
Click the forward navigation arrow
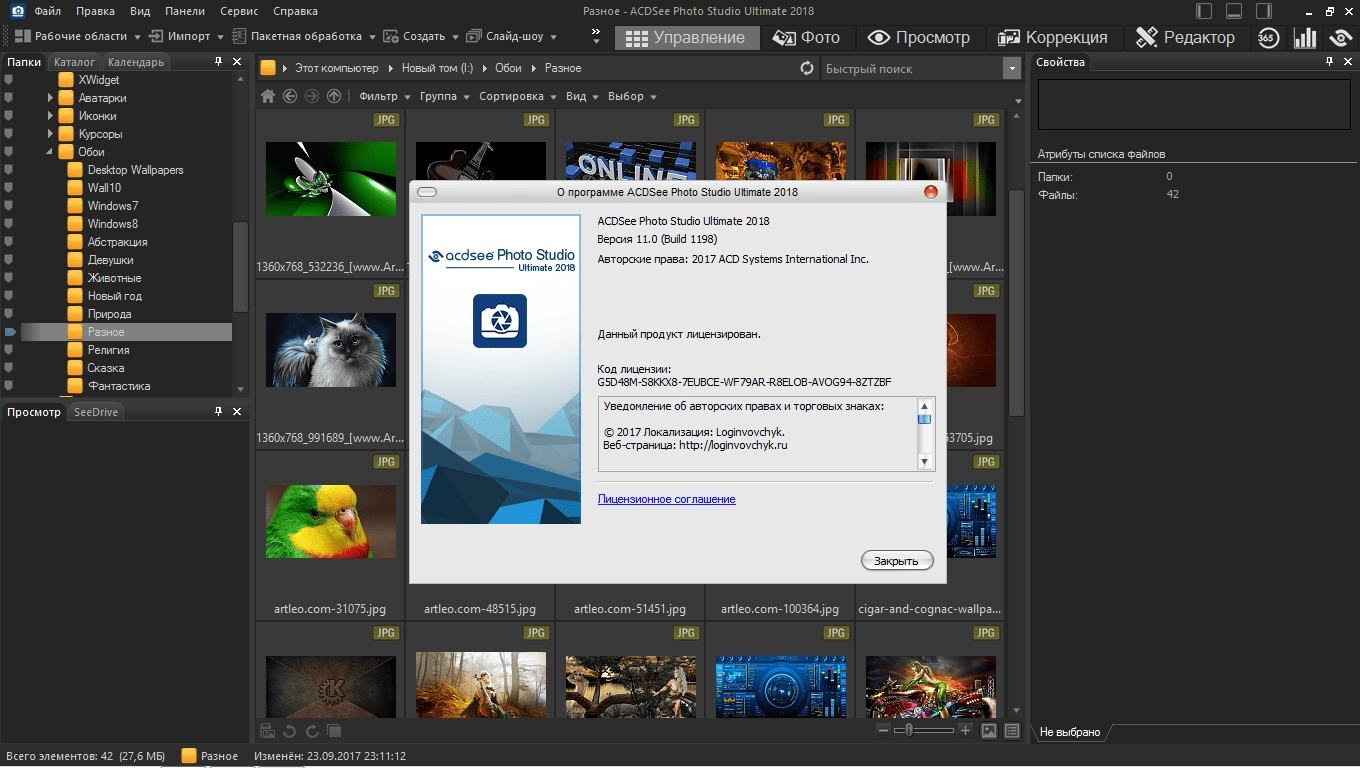tap(312, 96)
